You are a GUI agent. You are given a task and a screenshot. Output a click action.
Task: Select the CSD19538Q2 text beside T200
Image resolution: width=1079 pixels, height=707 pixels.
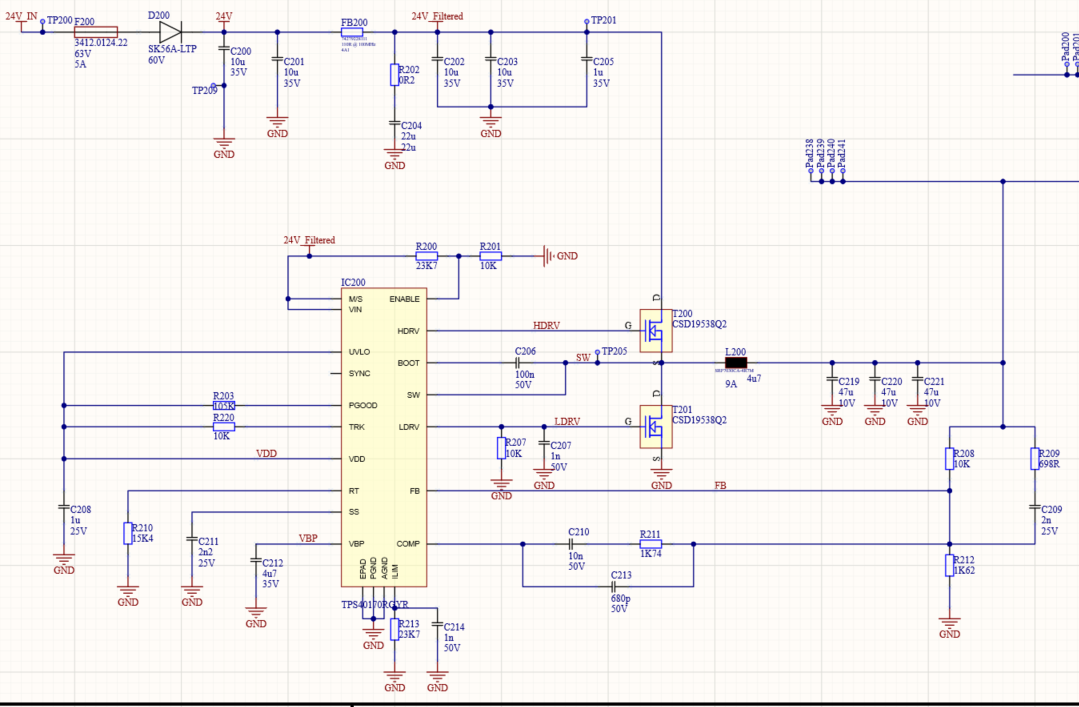(699, 324)
